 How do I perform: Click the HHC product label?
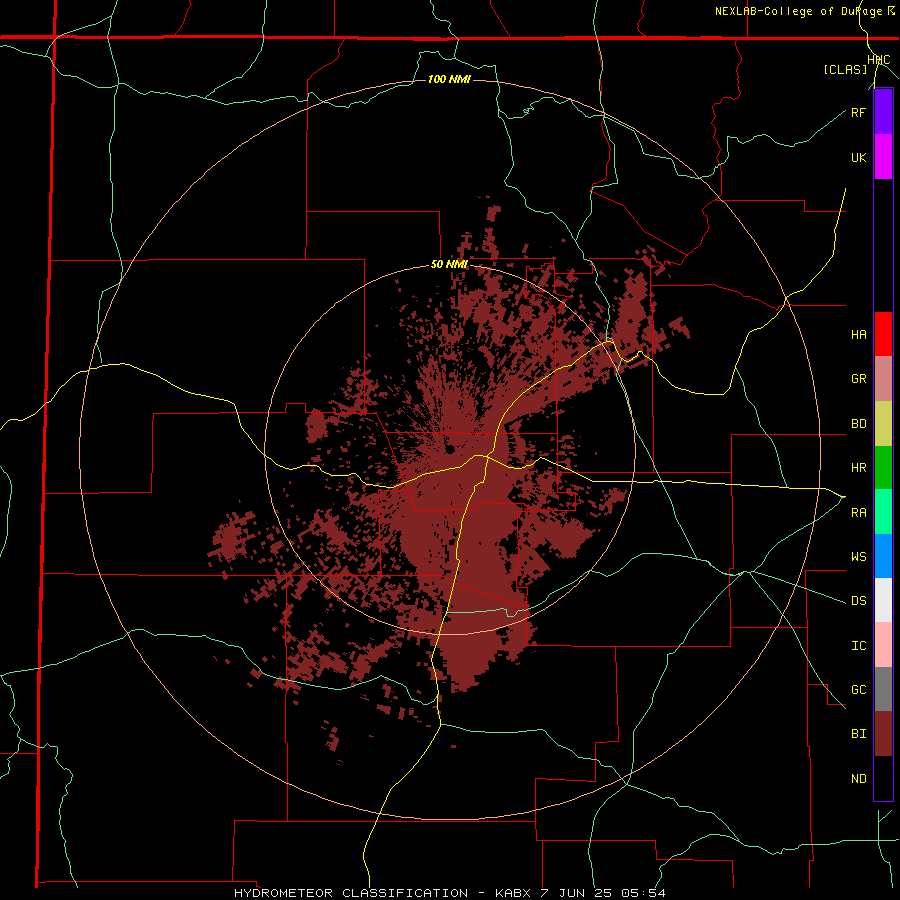[x=879, y=60]
